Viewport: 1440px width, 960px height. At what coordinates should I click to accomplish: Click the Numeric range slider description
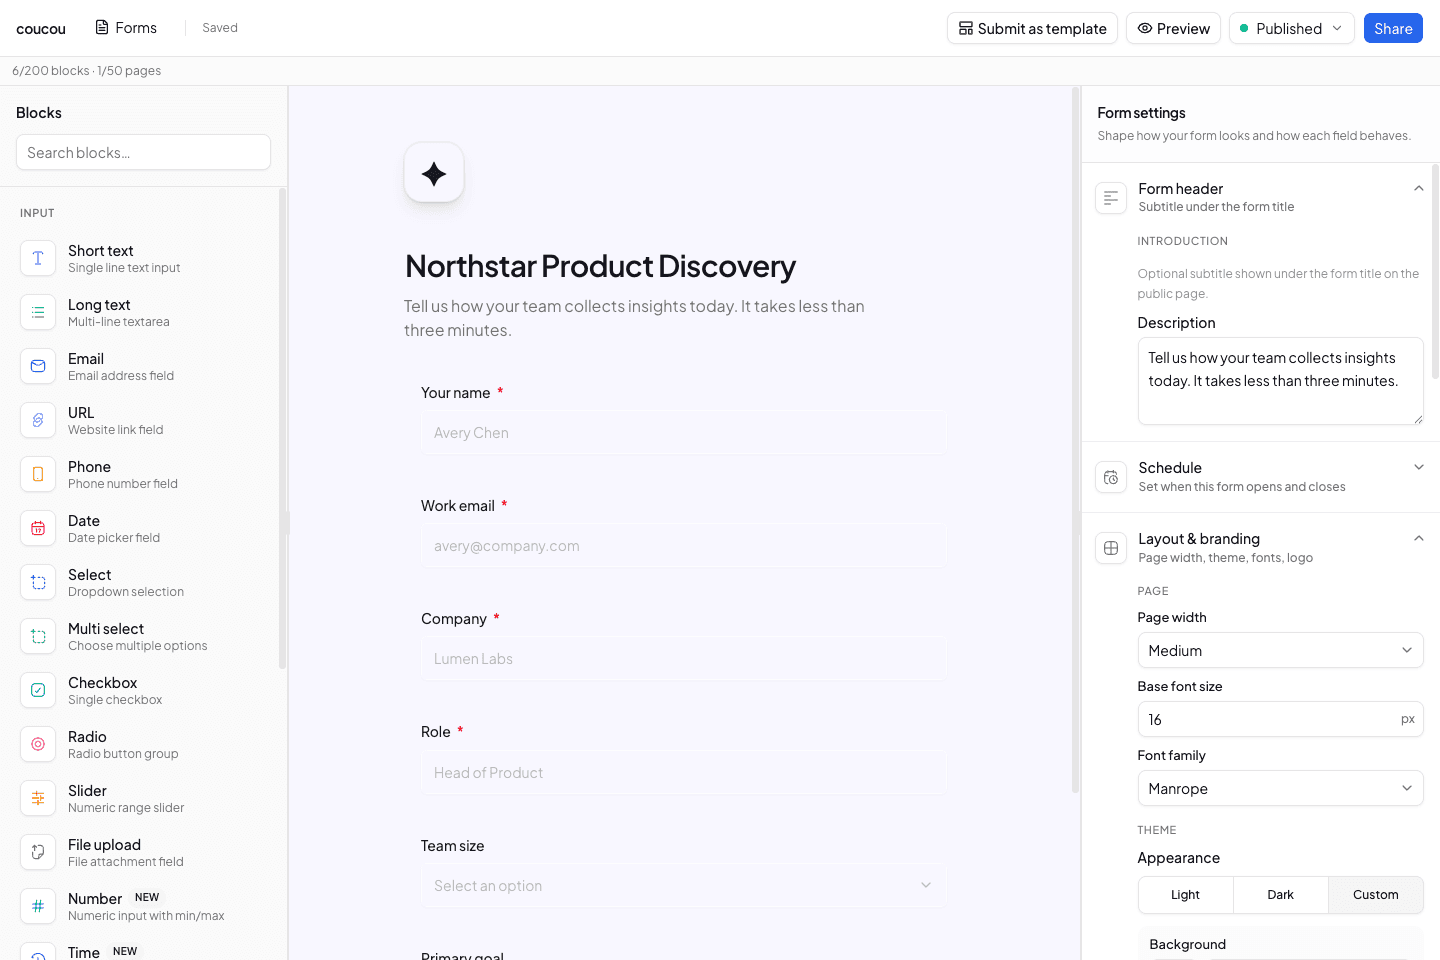pos(126,808)
